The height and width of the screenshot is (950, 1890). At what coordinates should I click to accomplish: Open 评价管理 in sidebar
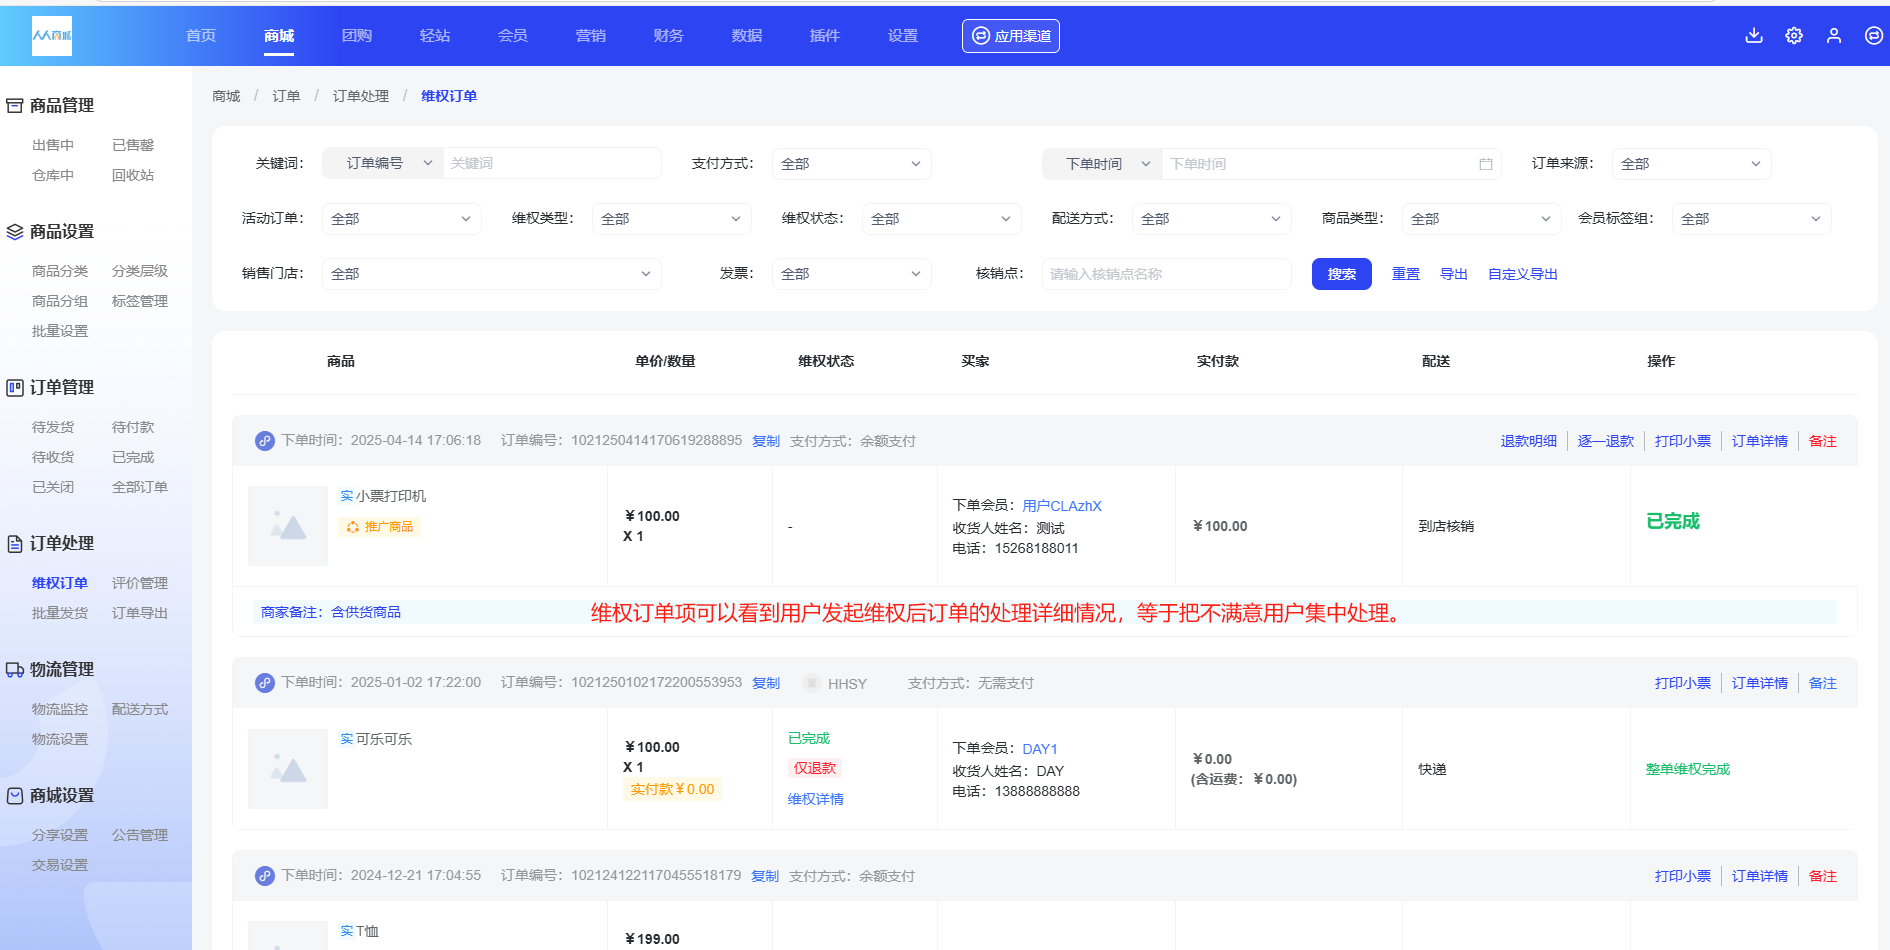click(140, 583)
